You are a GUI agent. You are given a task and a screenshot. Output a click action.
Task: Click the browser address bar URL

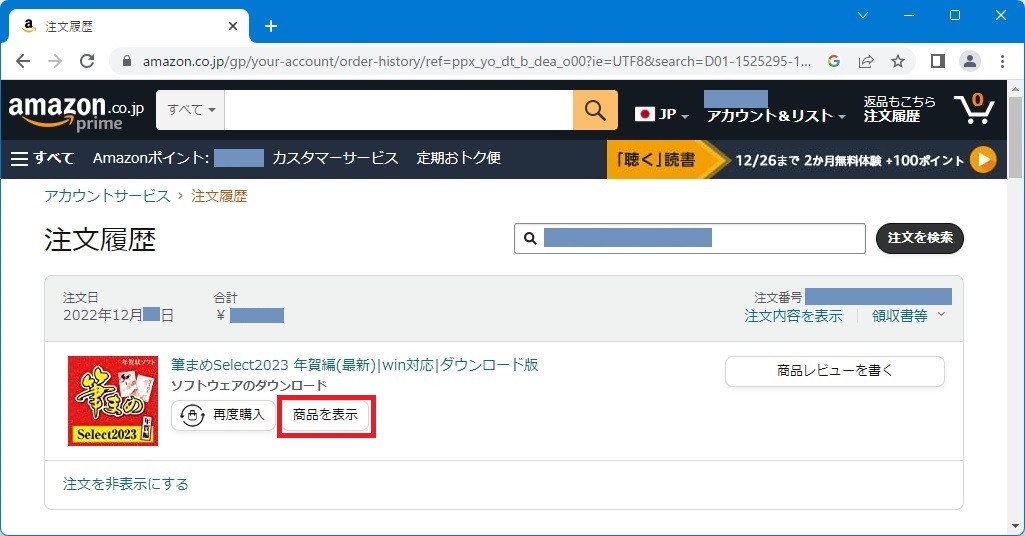(x=477, y=61)
